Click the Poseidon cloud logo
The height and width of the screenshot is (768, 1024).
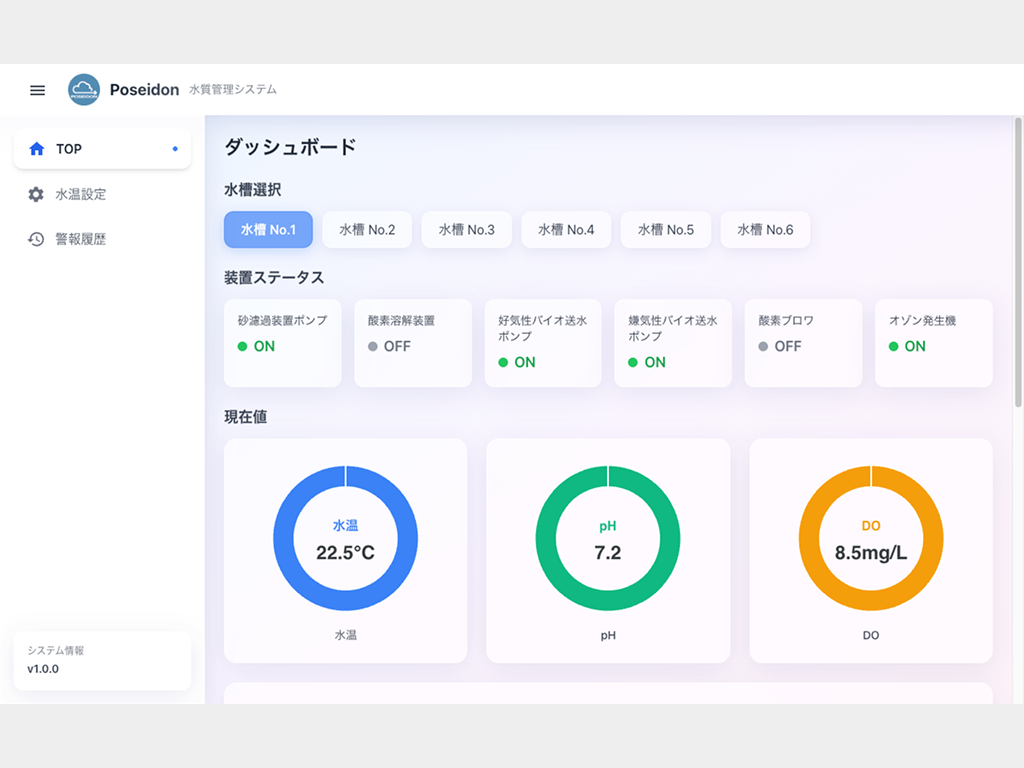[84, 90]
